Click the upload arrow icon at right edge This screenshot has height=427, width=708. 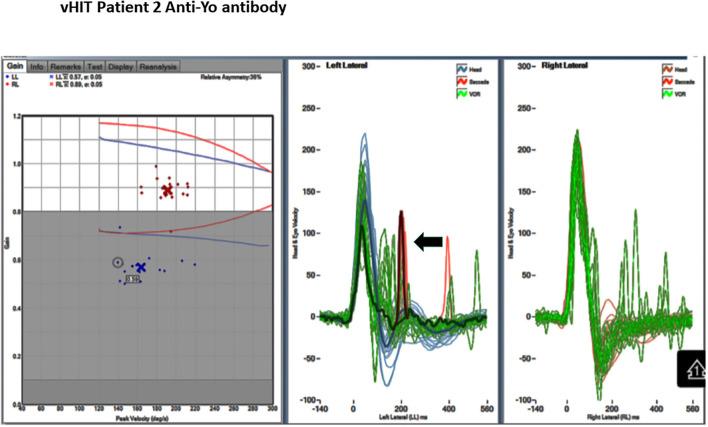click(x=693, y=368)
